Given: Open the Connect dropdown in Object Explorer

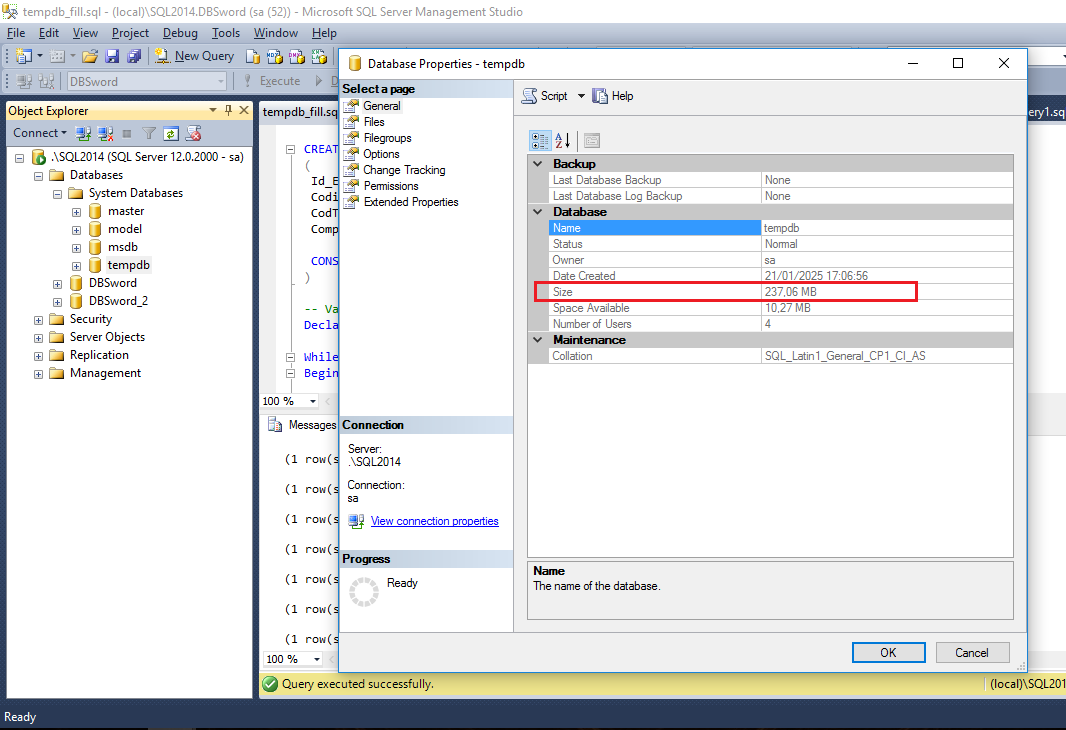Looking at the screenshot, I should pos(40,133).
